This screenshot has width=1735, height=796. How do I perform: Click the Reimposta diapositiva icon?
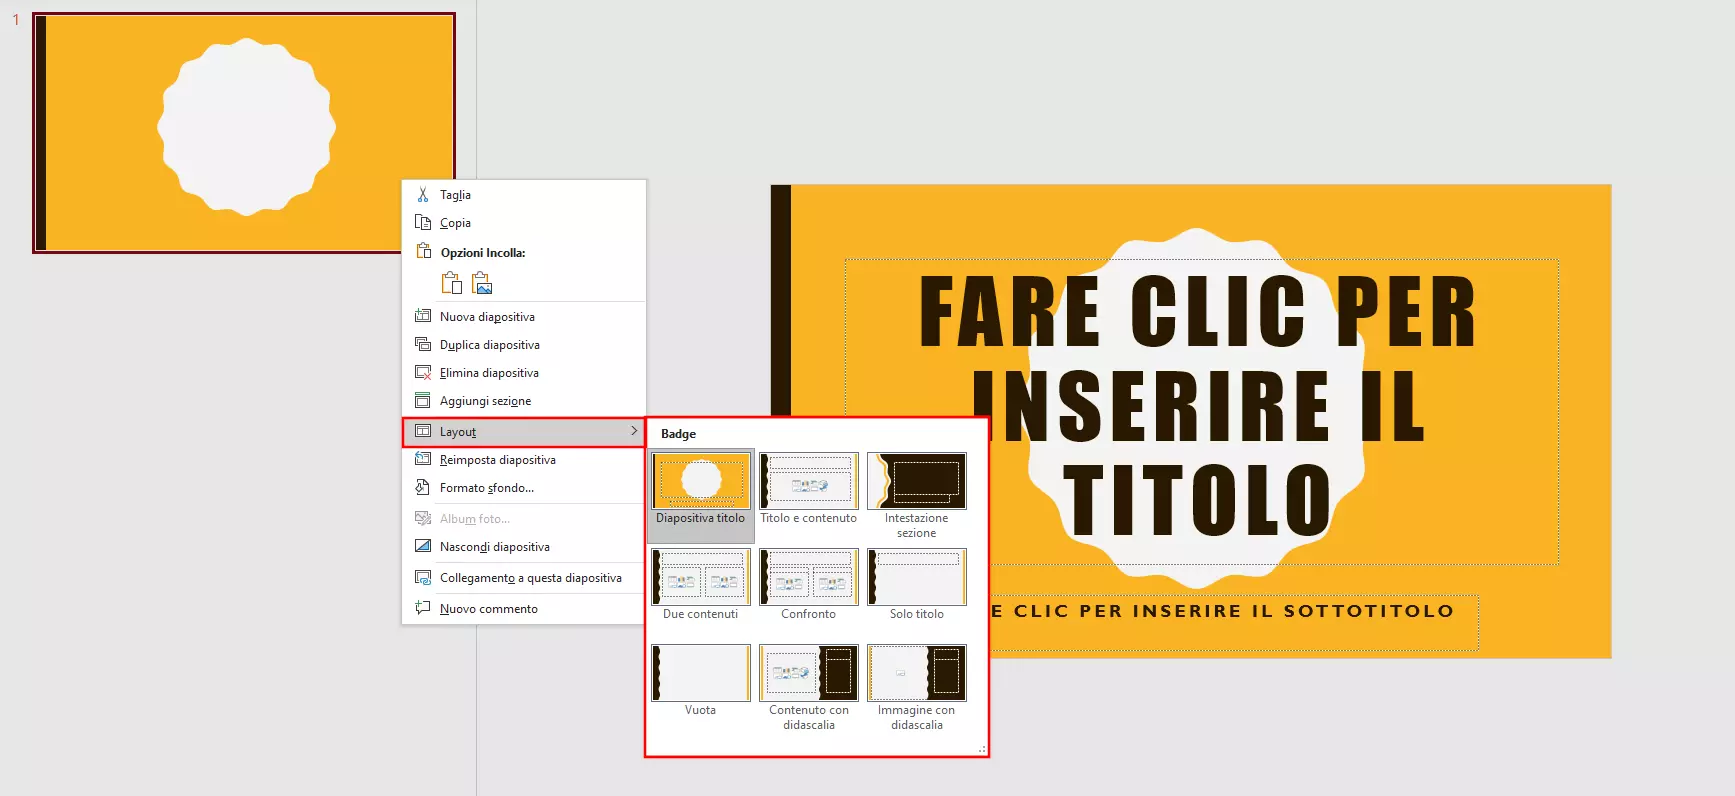[x=423, y=459]
